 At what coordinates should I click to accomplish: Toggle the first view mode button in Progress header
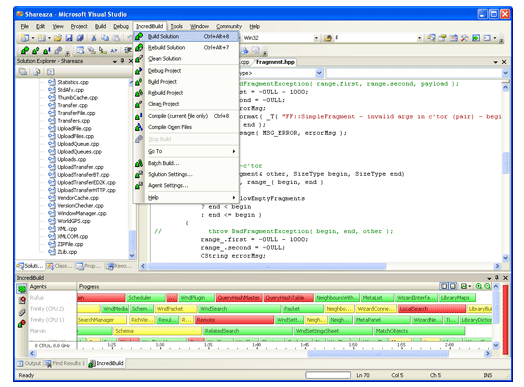point(444,286)
